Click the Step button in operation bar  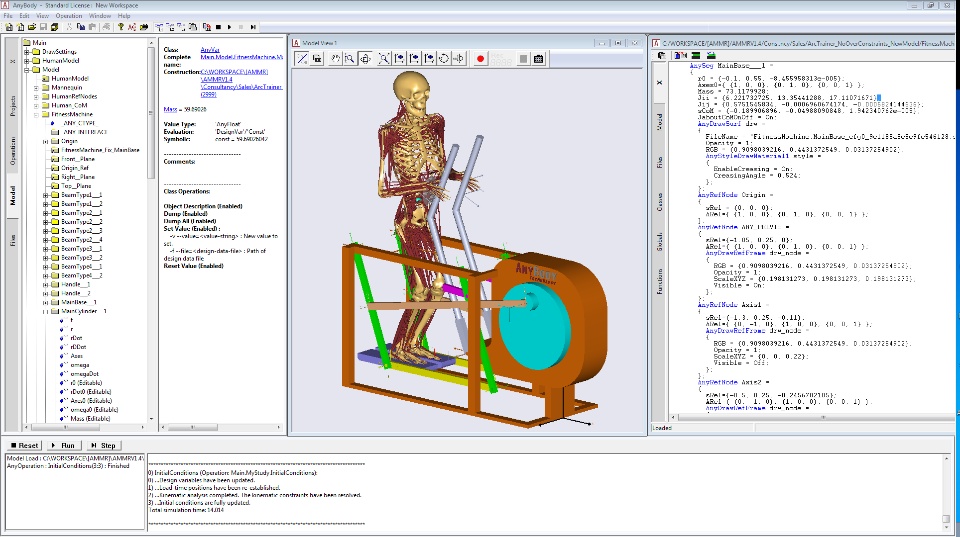pos(103,446)
